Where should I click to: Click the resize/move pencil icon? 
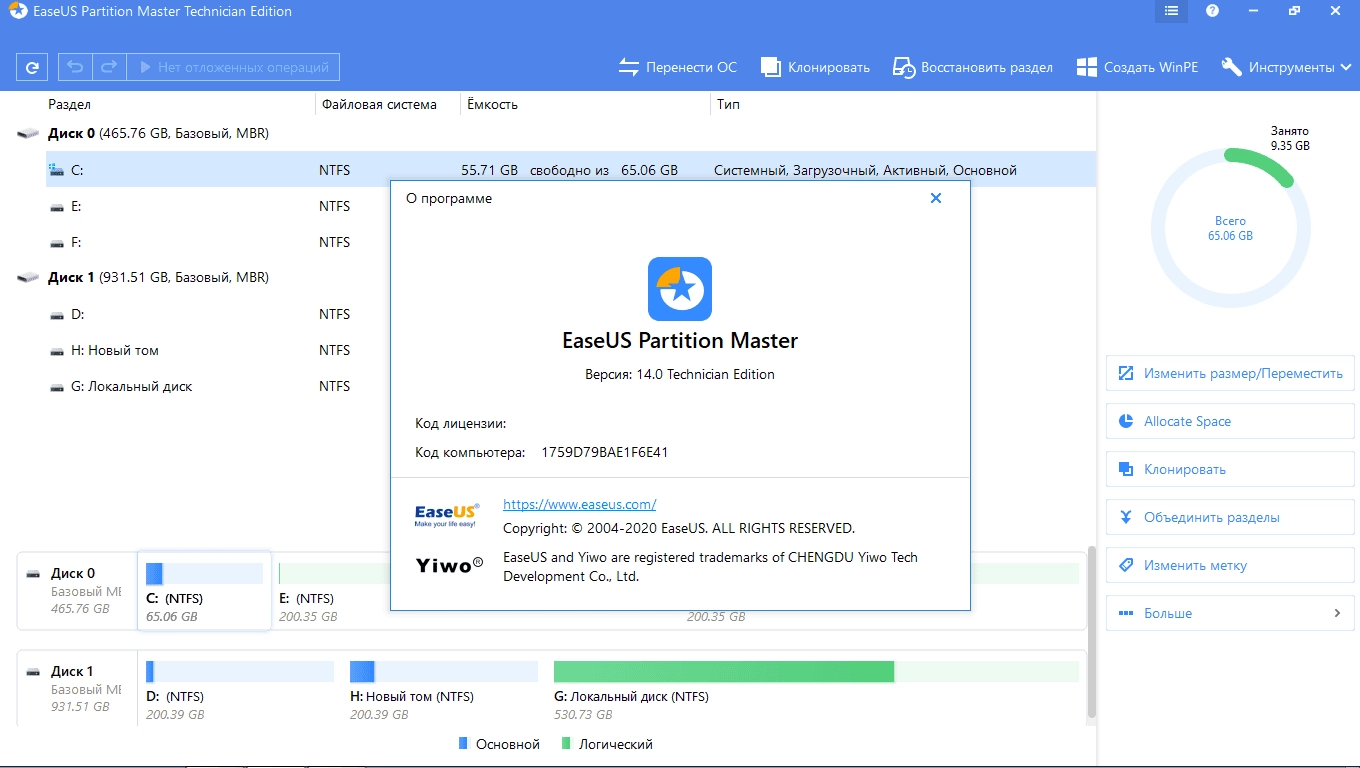point(1125,373)
